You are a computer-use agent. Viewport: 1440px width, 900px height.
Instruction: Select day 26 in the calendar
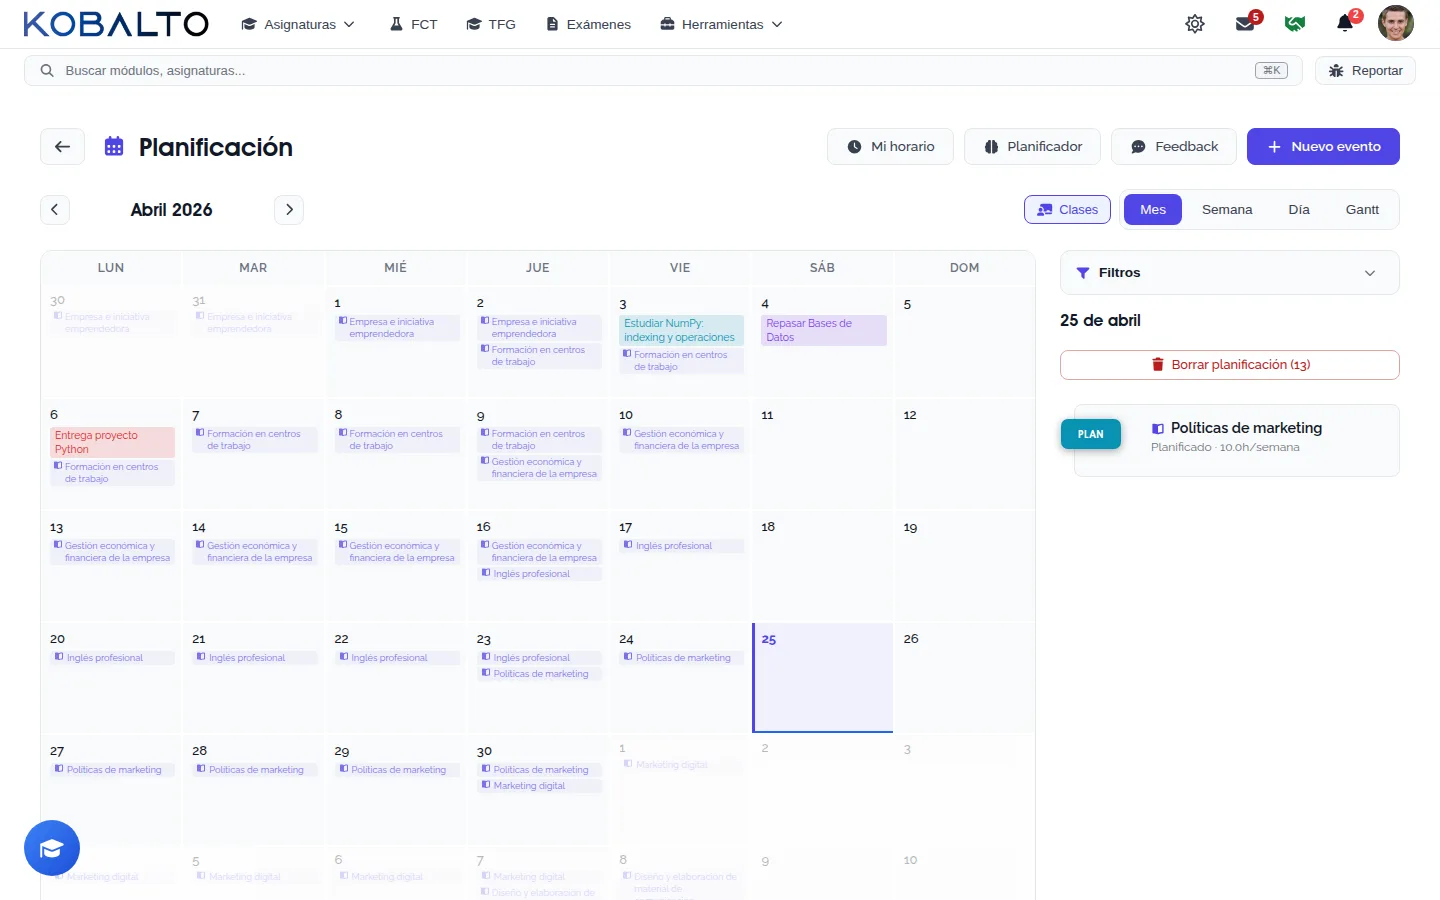click(x=964, y=678)
